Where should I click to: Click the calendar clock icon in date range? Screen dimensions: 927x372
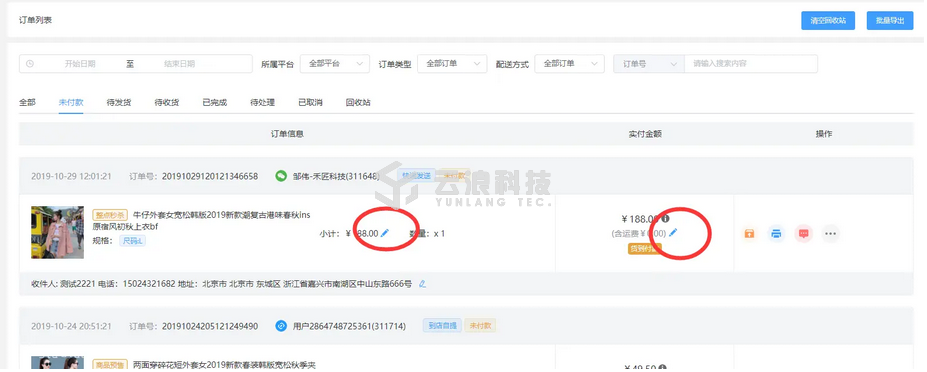coord(30,64)
